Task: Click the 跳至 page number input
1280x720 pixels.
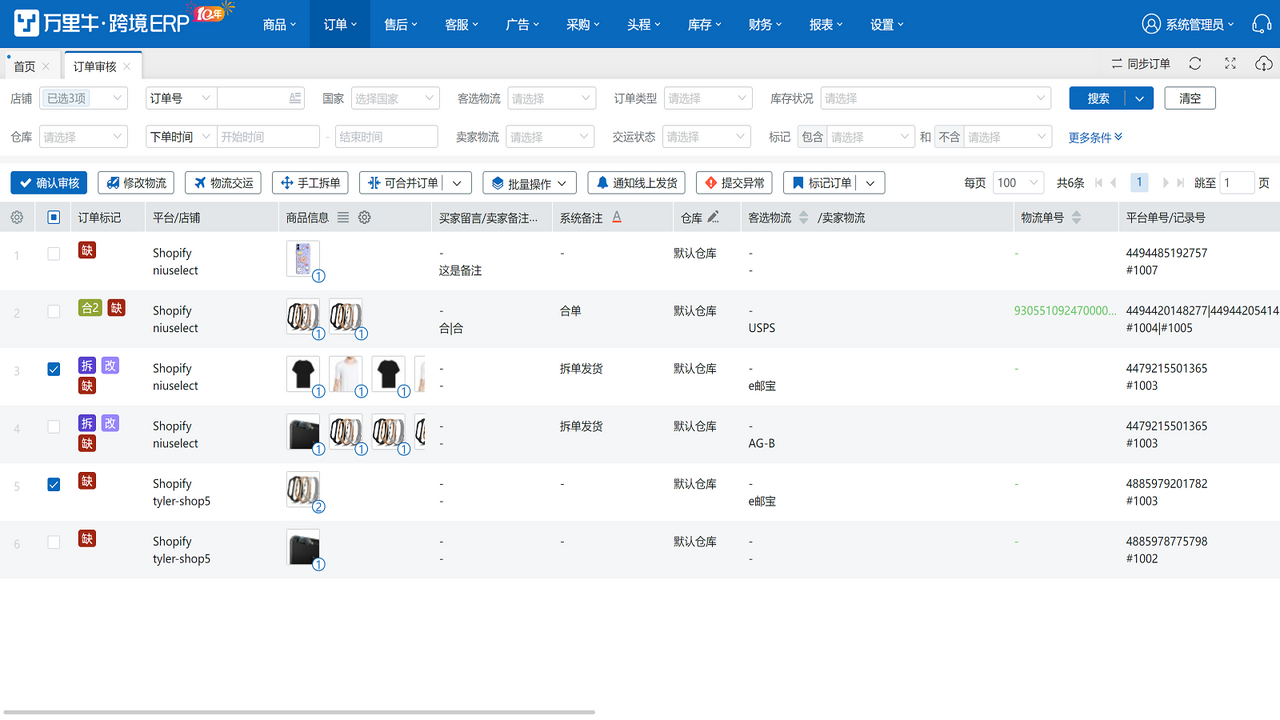Action: (1237, 183)
